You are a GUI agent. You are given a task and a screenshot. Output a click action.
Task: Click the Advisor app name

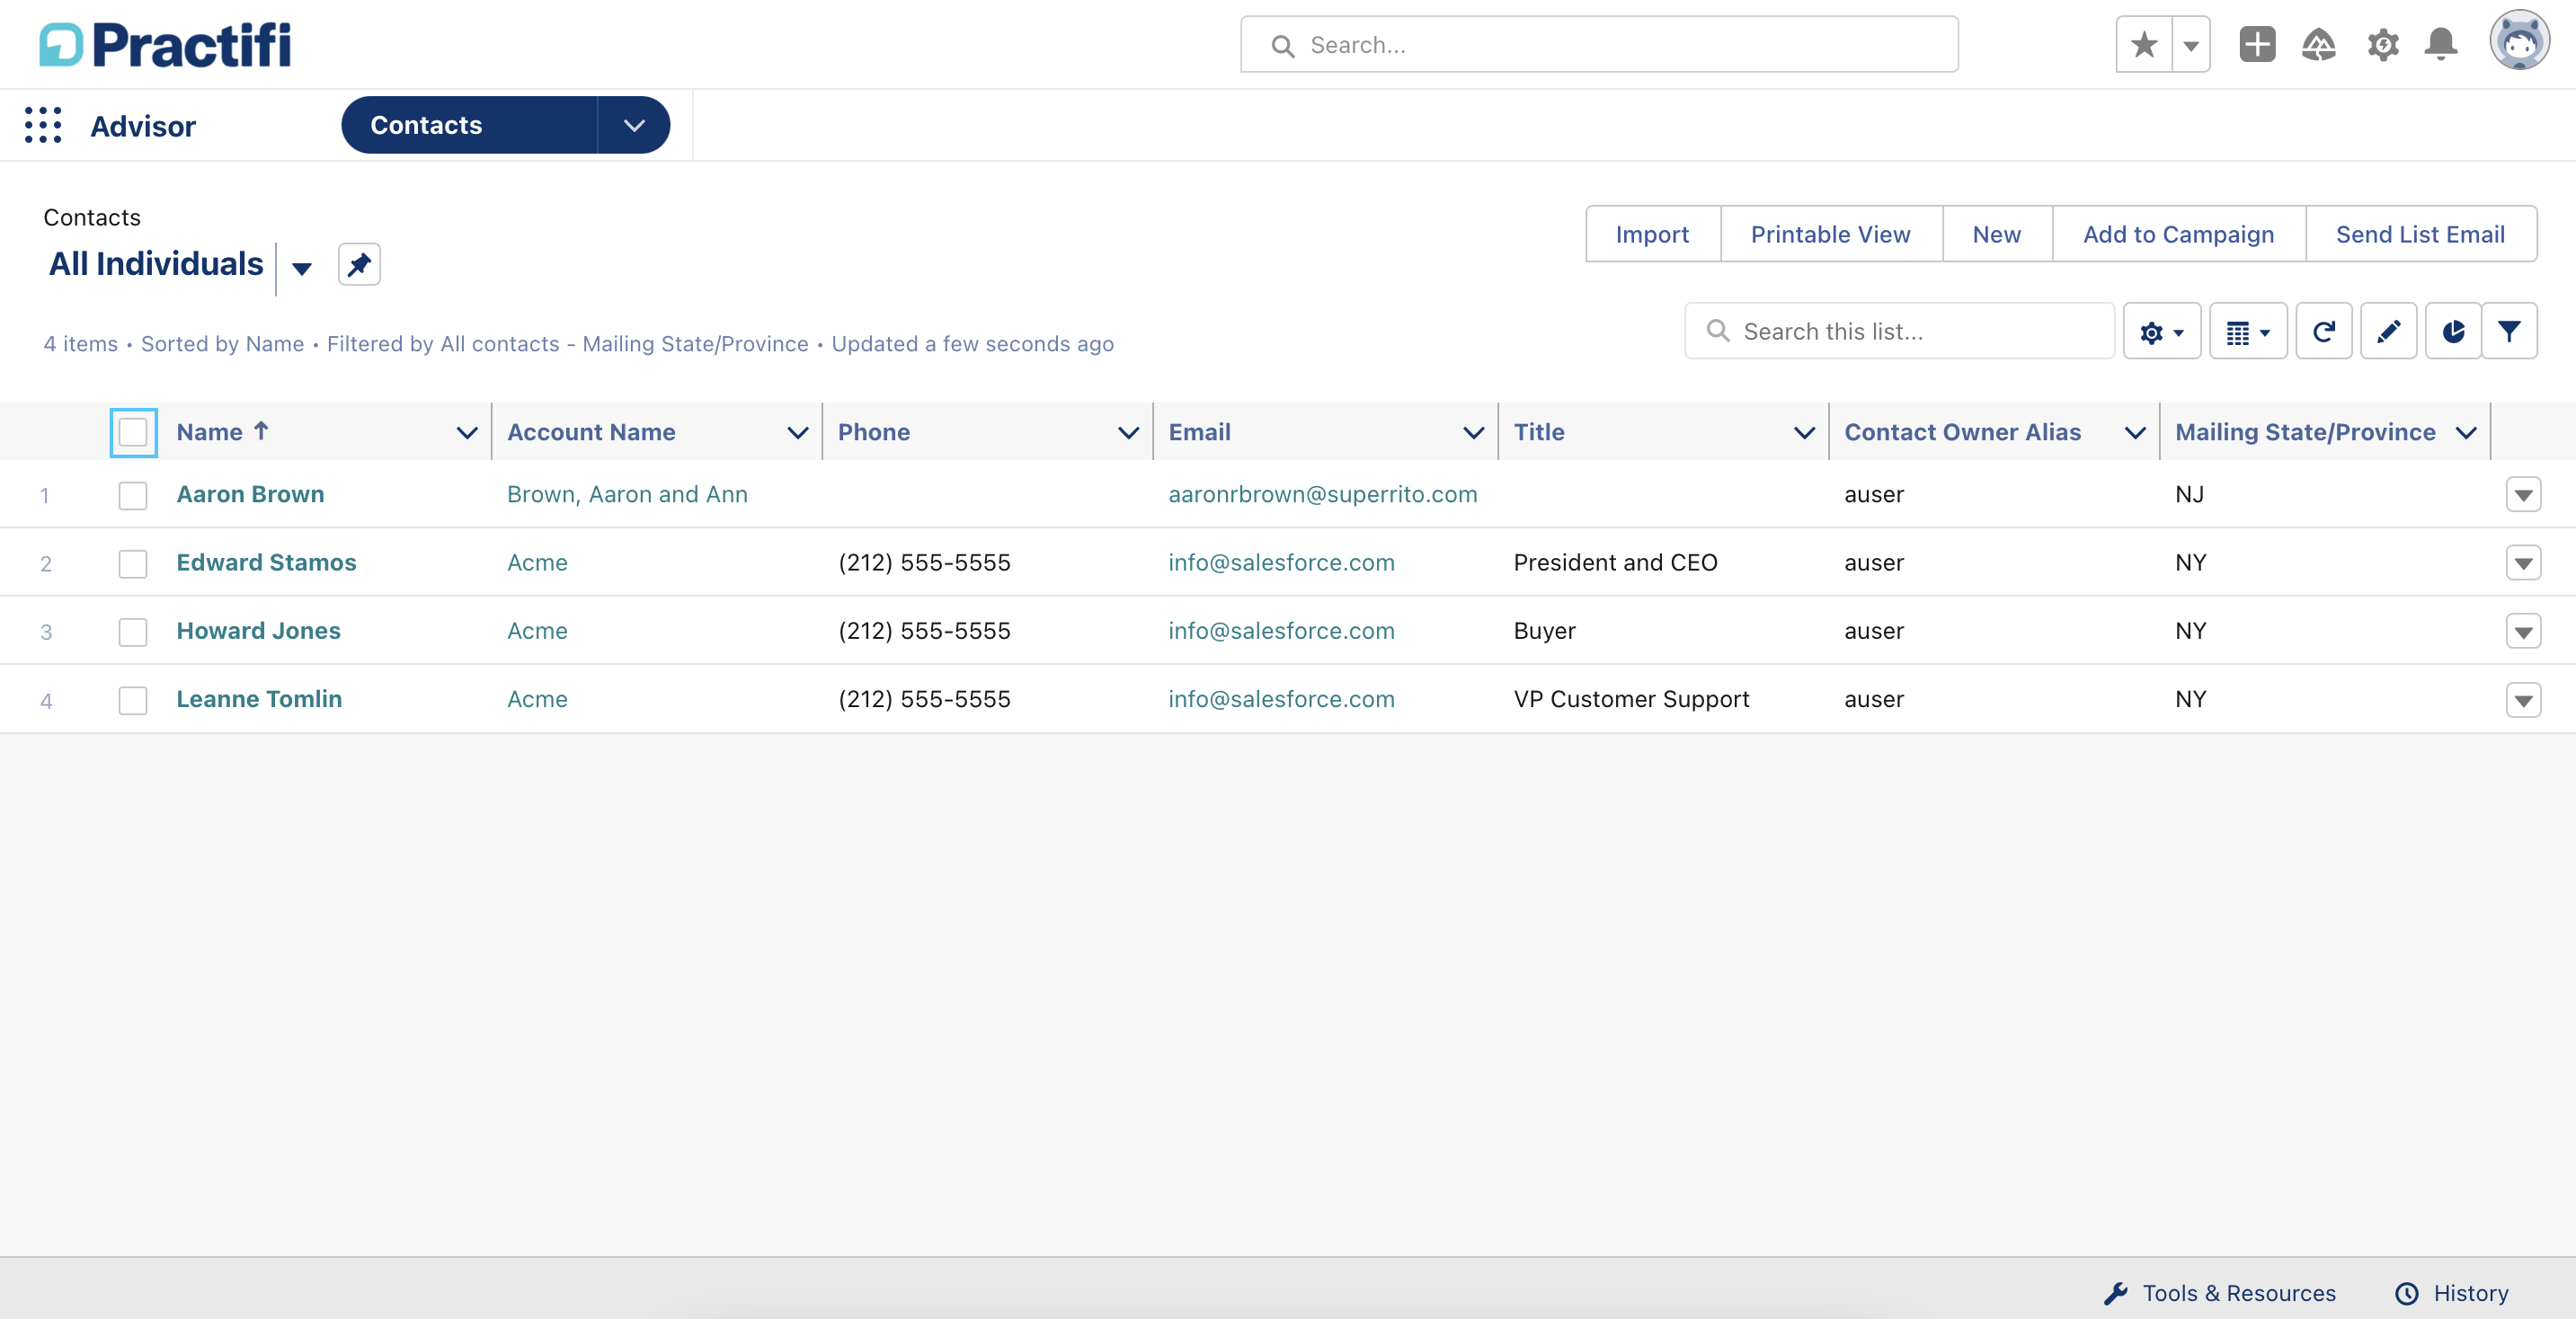[x=143, y=126]
